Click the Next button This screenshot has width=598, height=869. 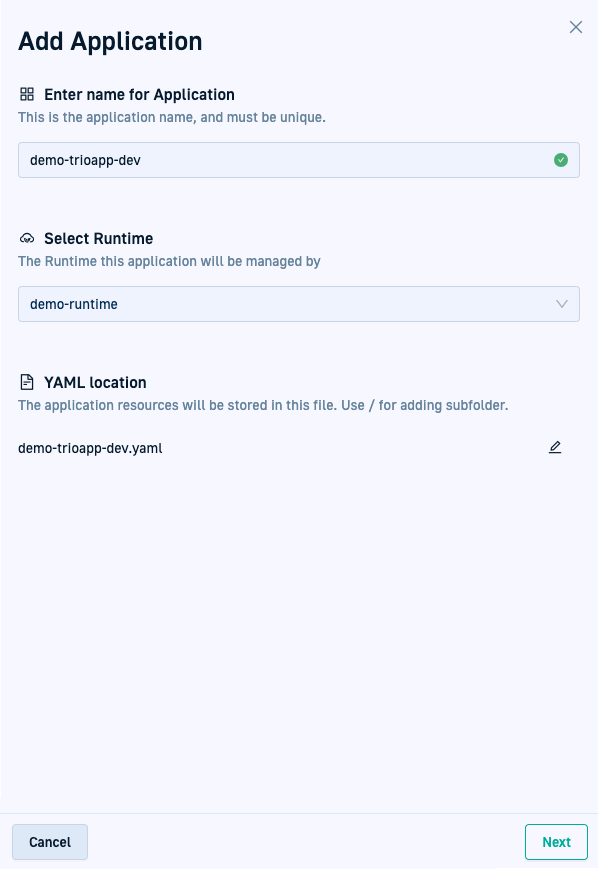[556, 842]
